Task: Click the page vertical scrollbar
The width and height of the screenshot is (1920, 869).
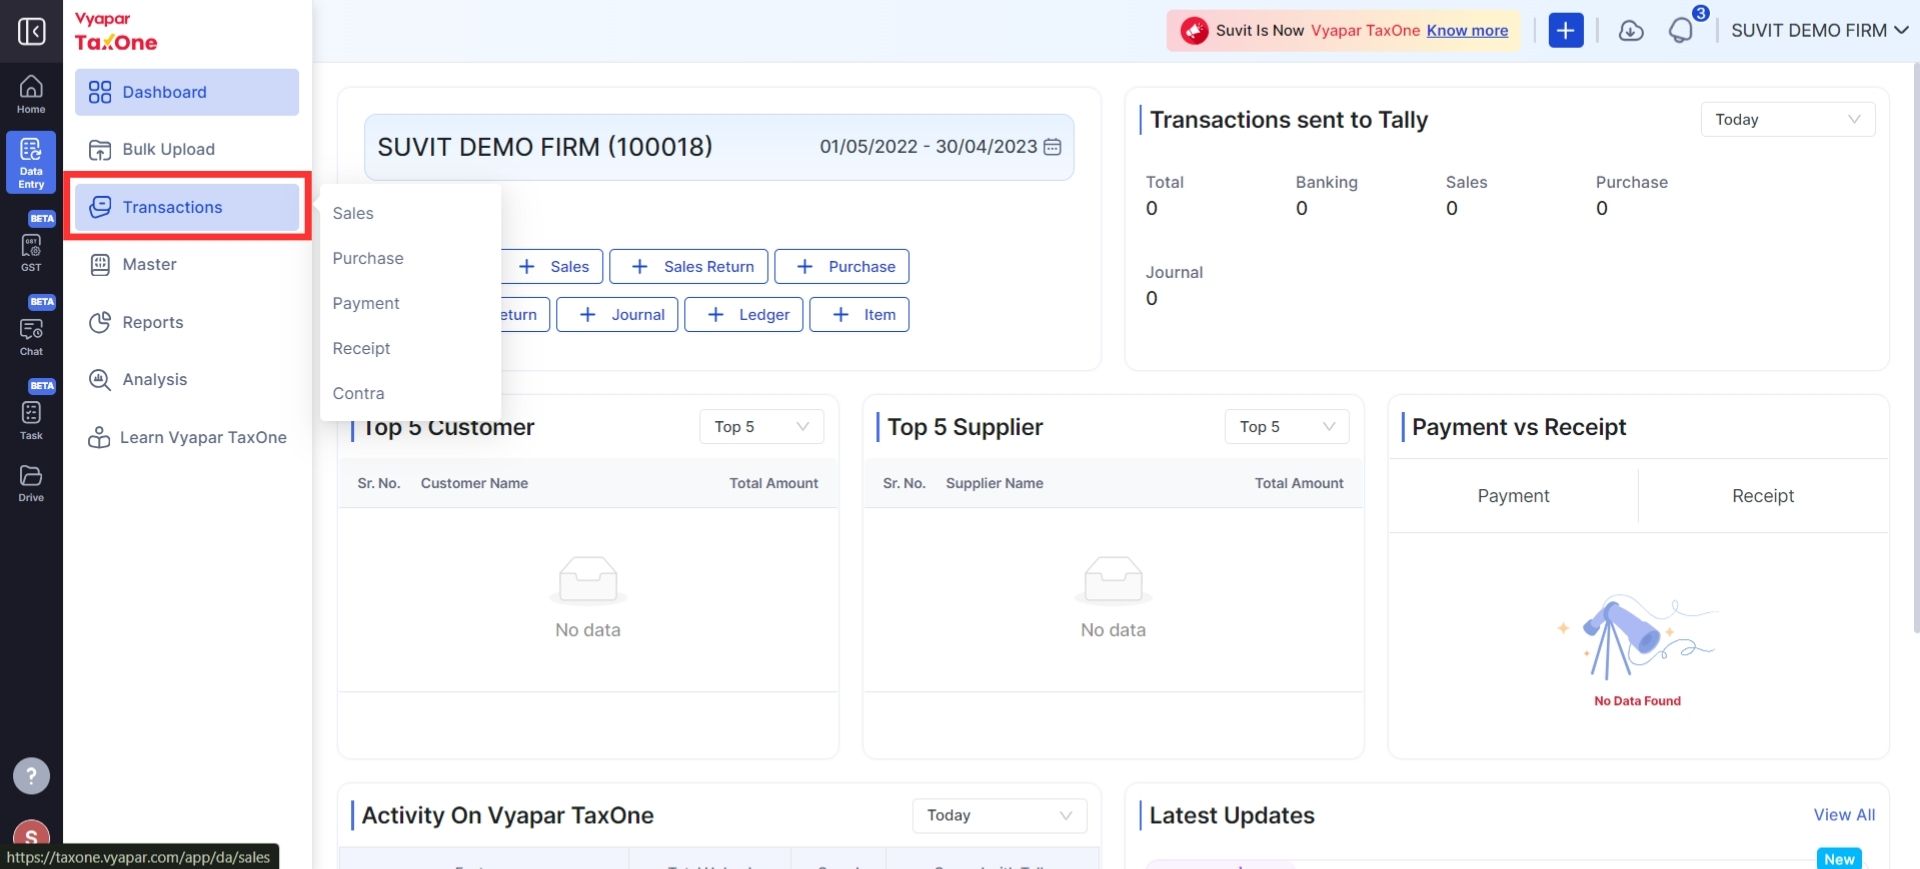Action: click(x=1915, y=350)
